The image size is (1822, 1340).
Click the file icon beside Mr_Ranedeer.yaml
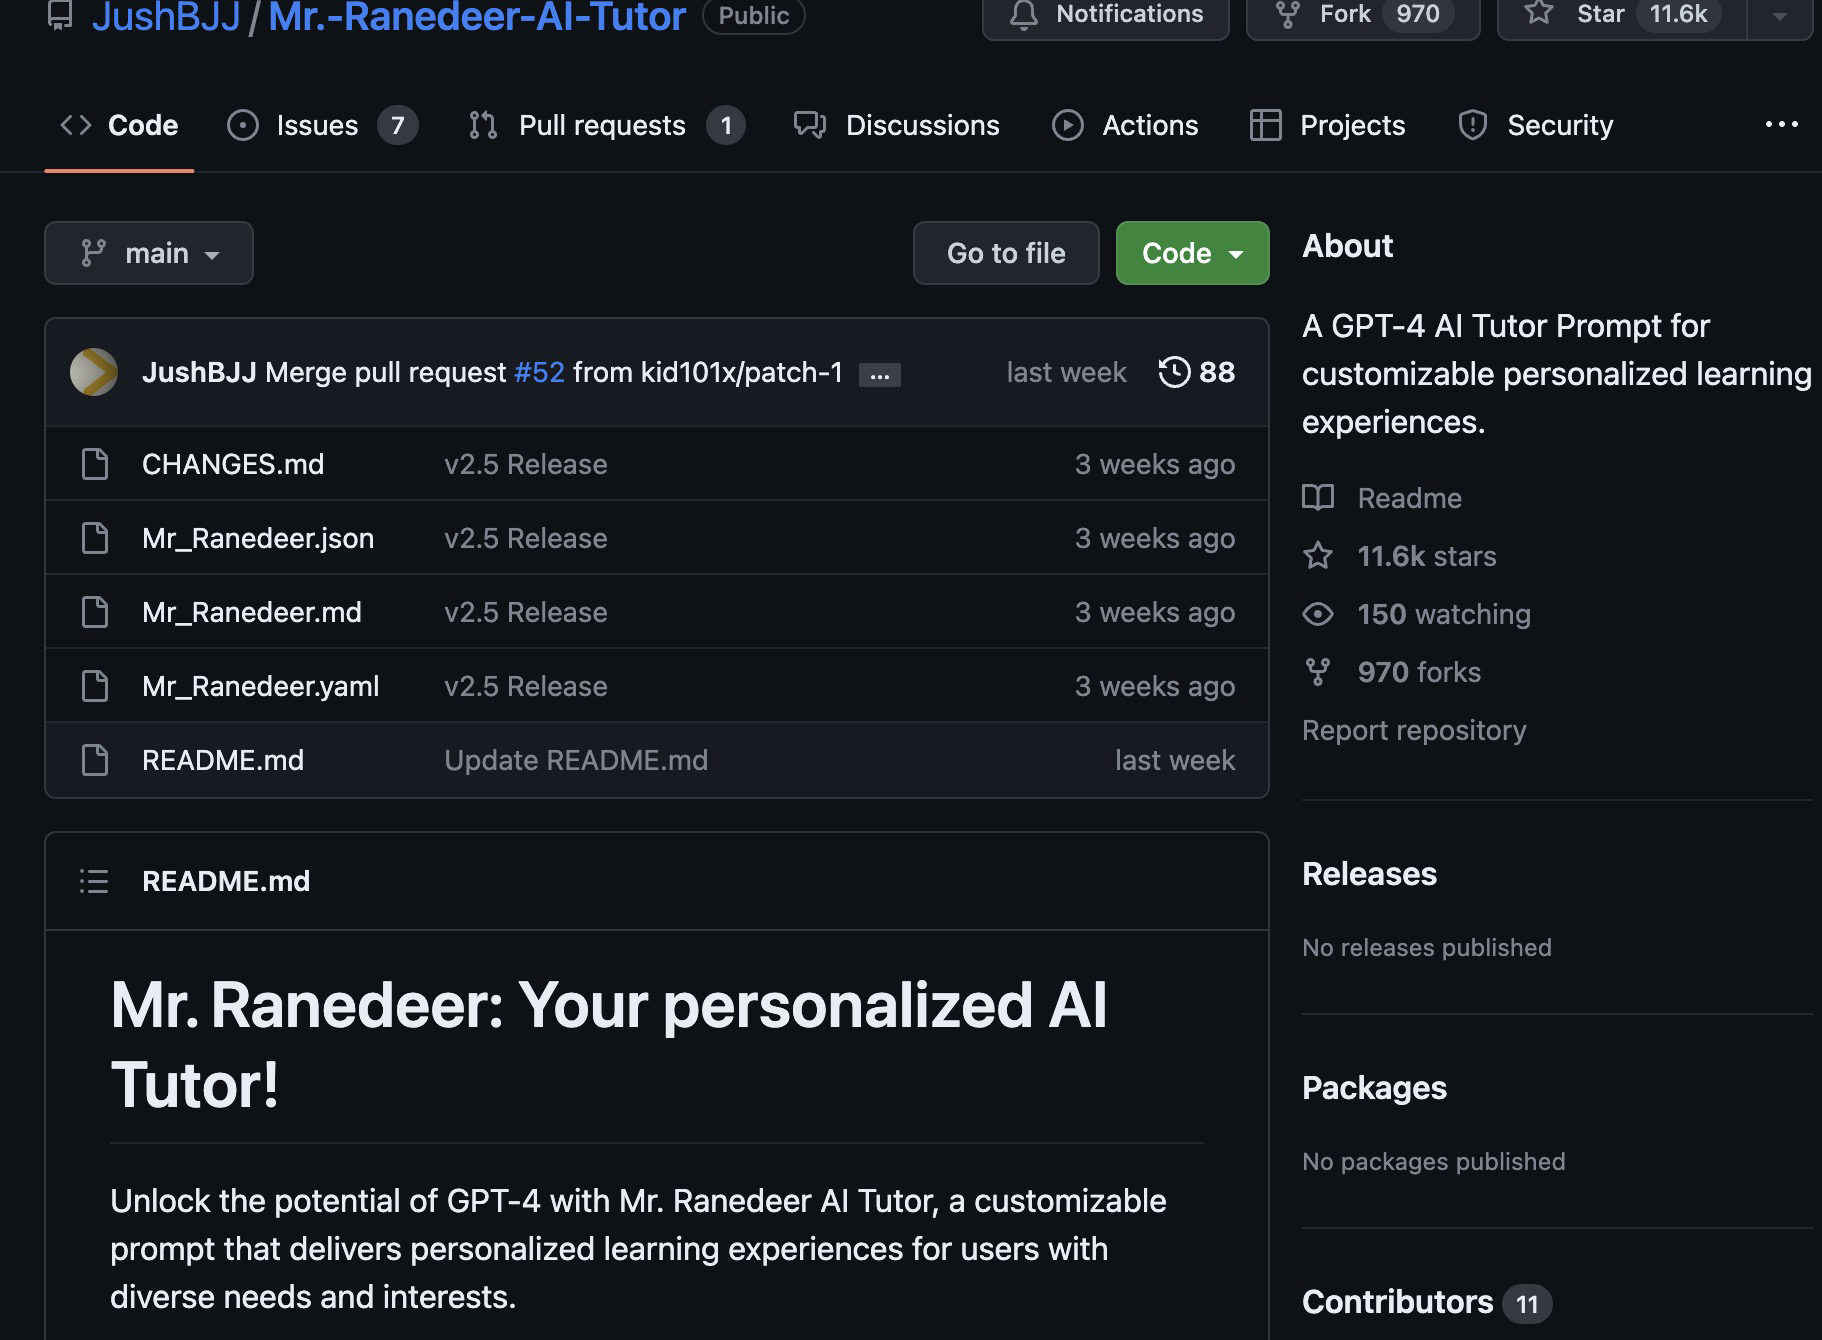pyautogui.click(x=95, y=686)
